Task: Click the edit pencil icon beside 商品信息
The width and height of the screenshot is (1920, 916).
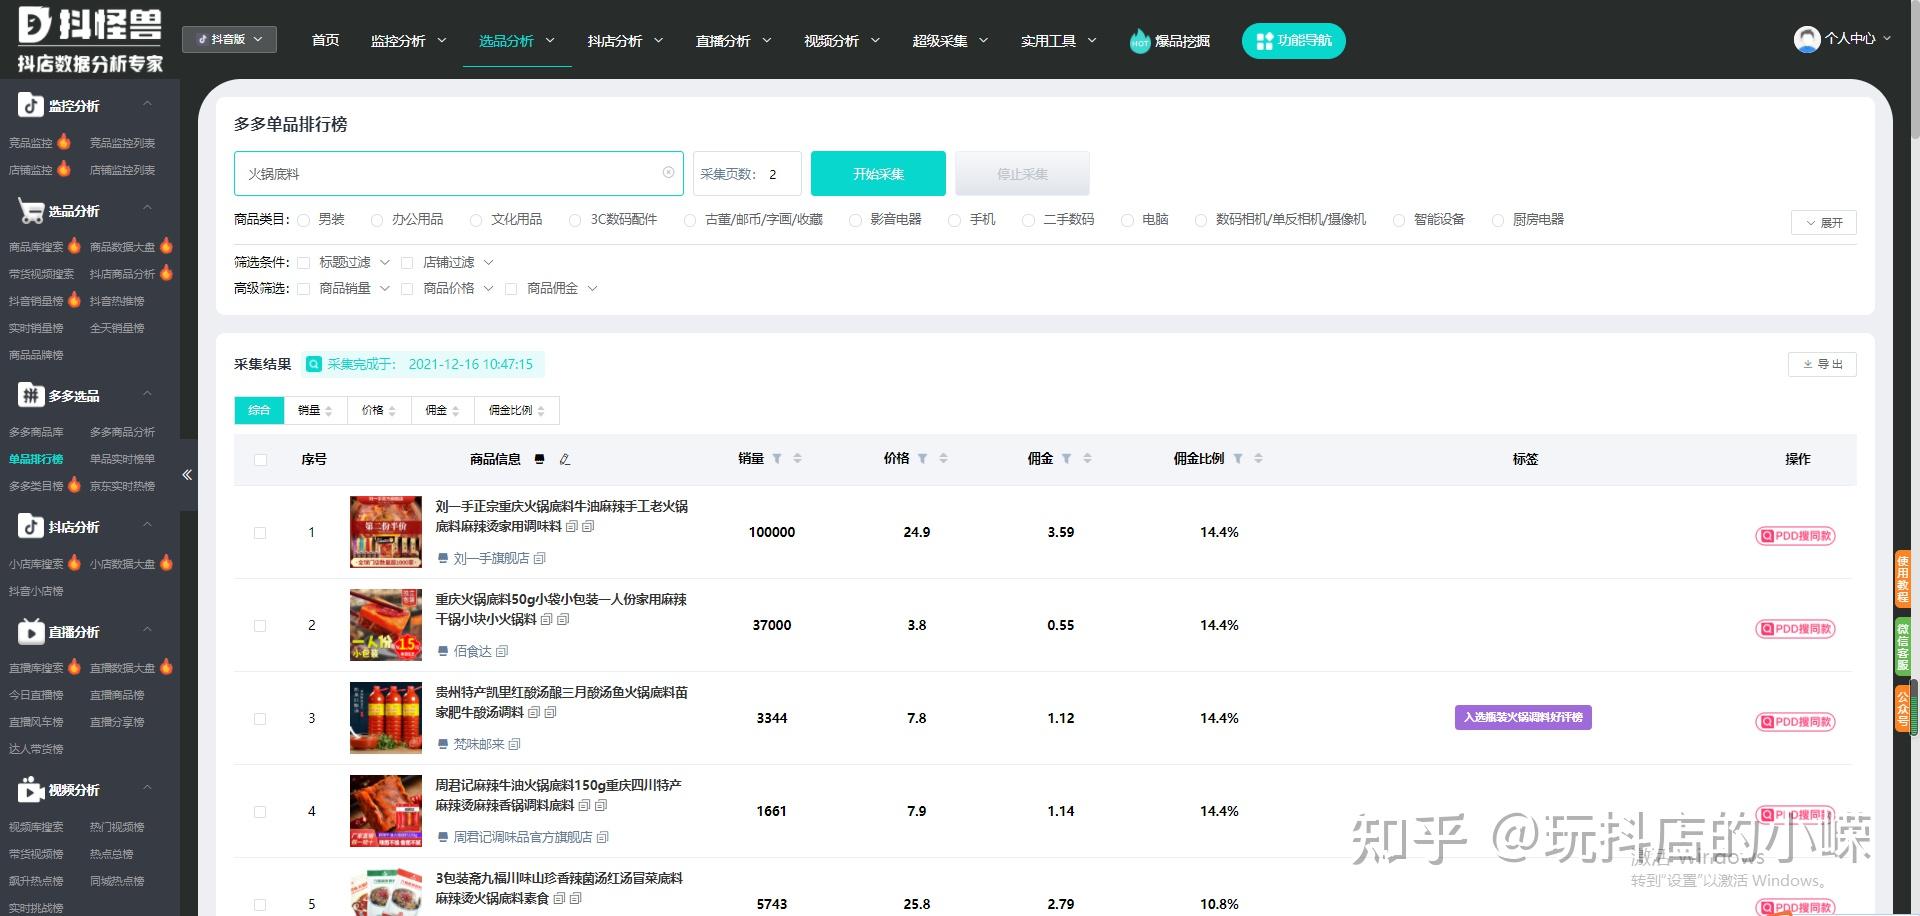Action: (x=564, y=459)
